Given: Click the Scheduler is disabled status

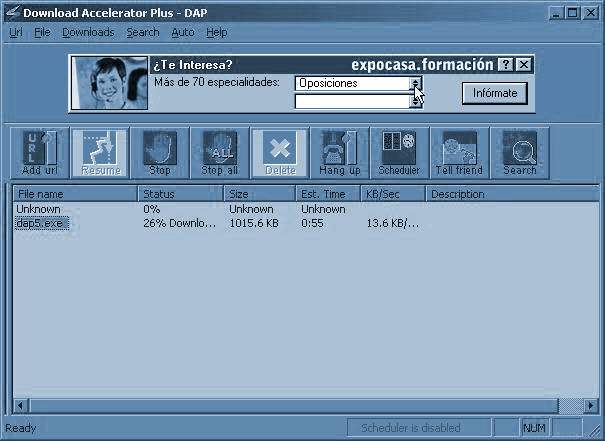Looking at the screenshot, I should (419, 428).
